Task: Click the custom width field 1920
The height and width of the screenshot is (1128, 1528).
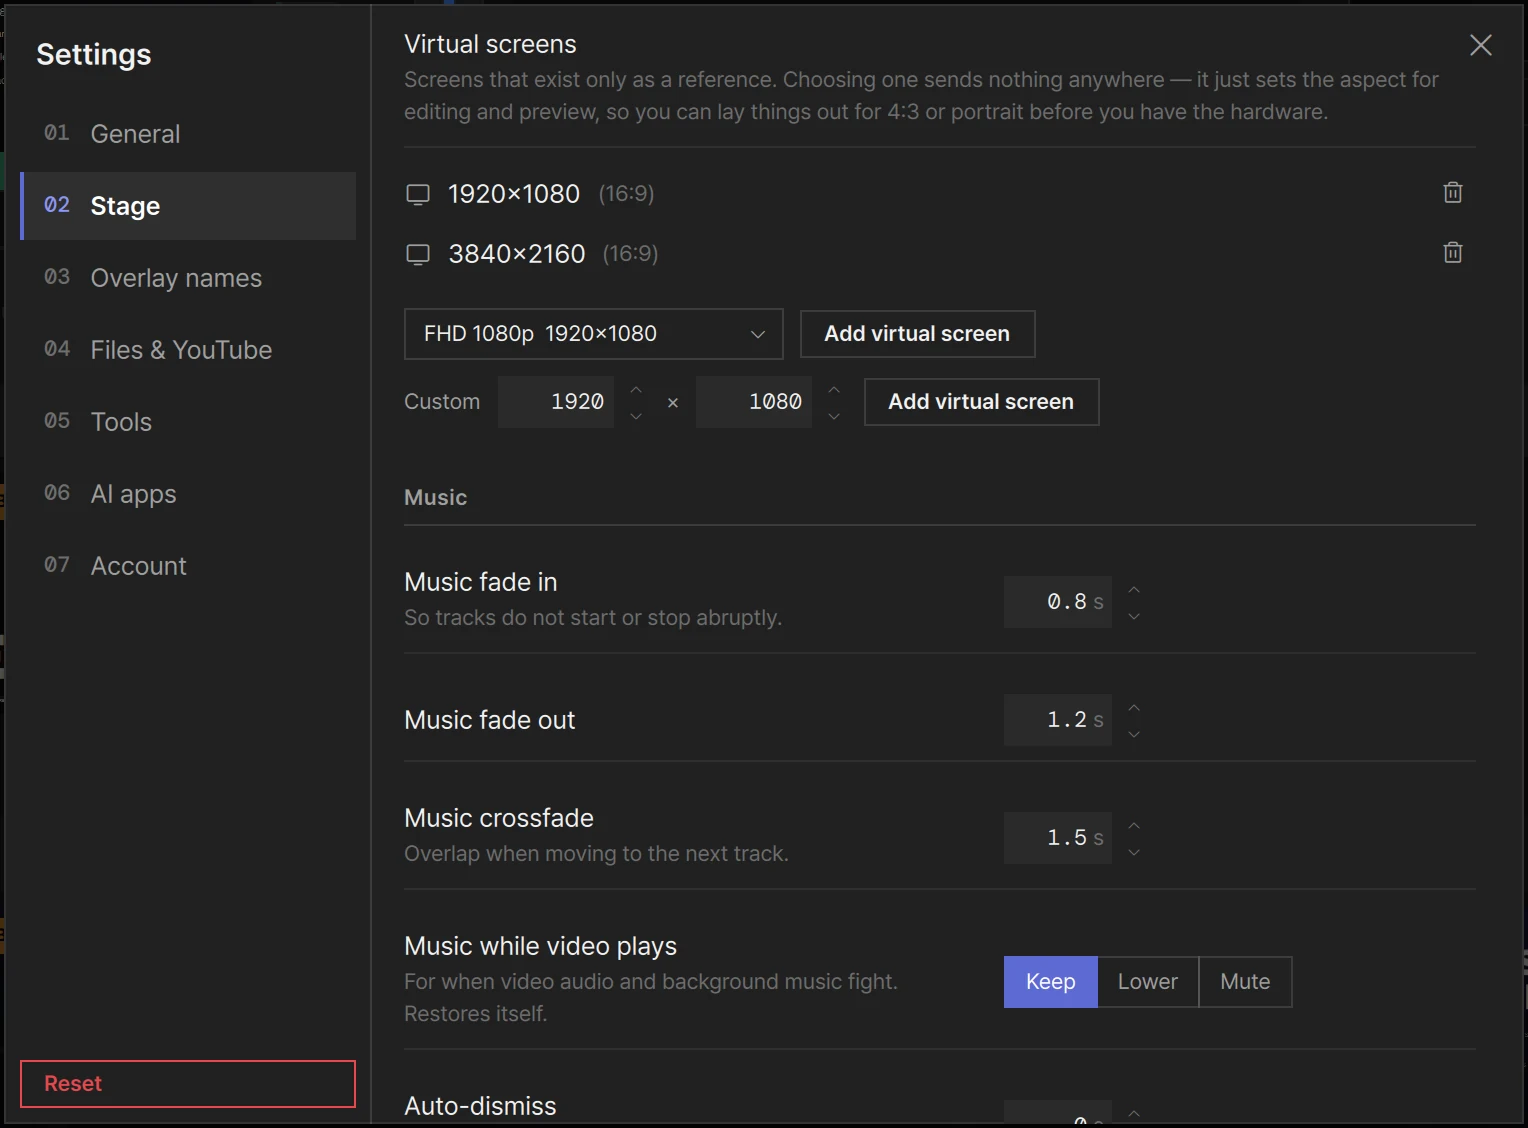Action: coord(556,402)
